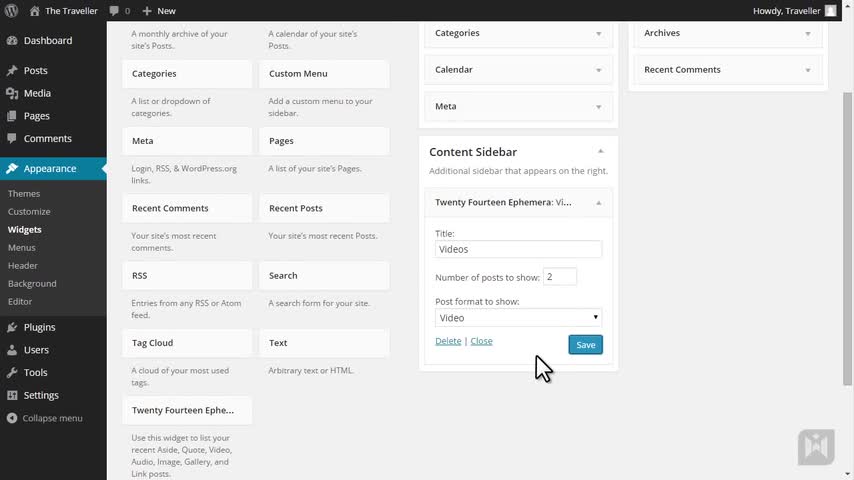Click the page vertical scrollbar
854x480 pixels.
848,240
